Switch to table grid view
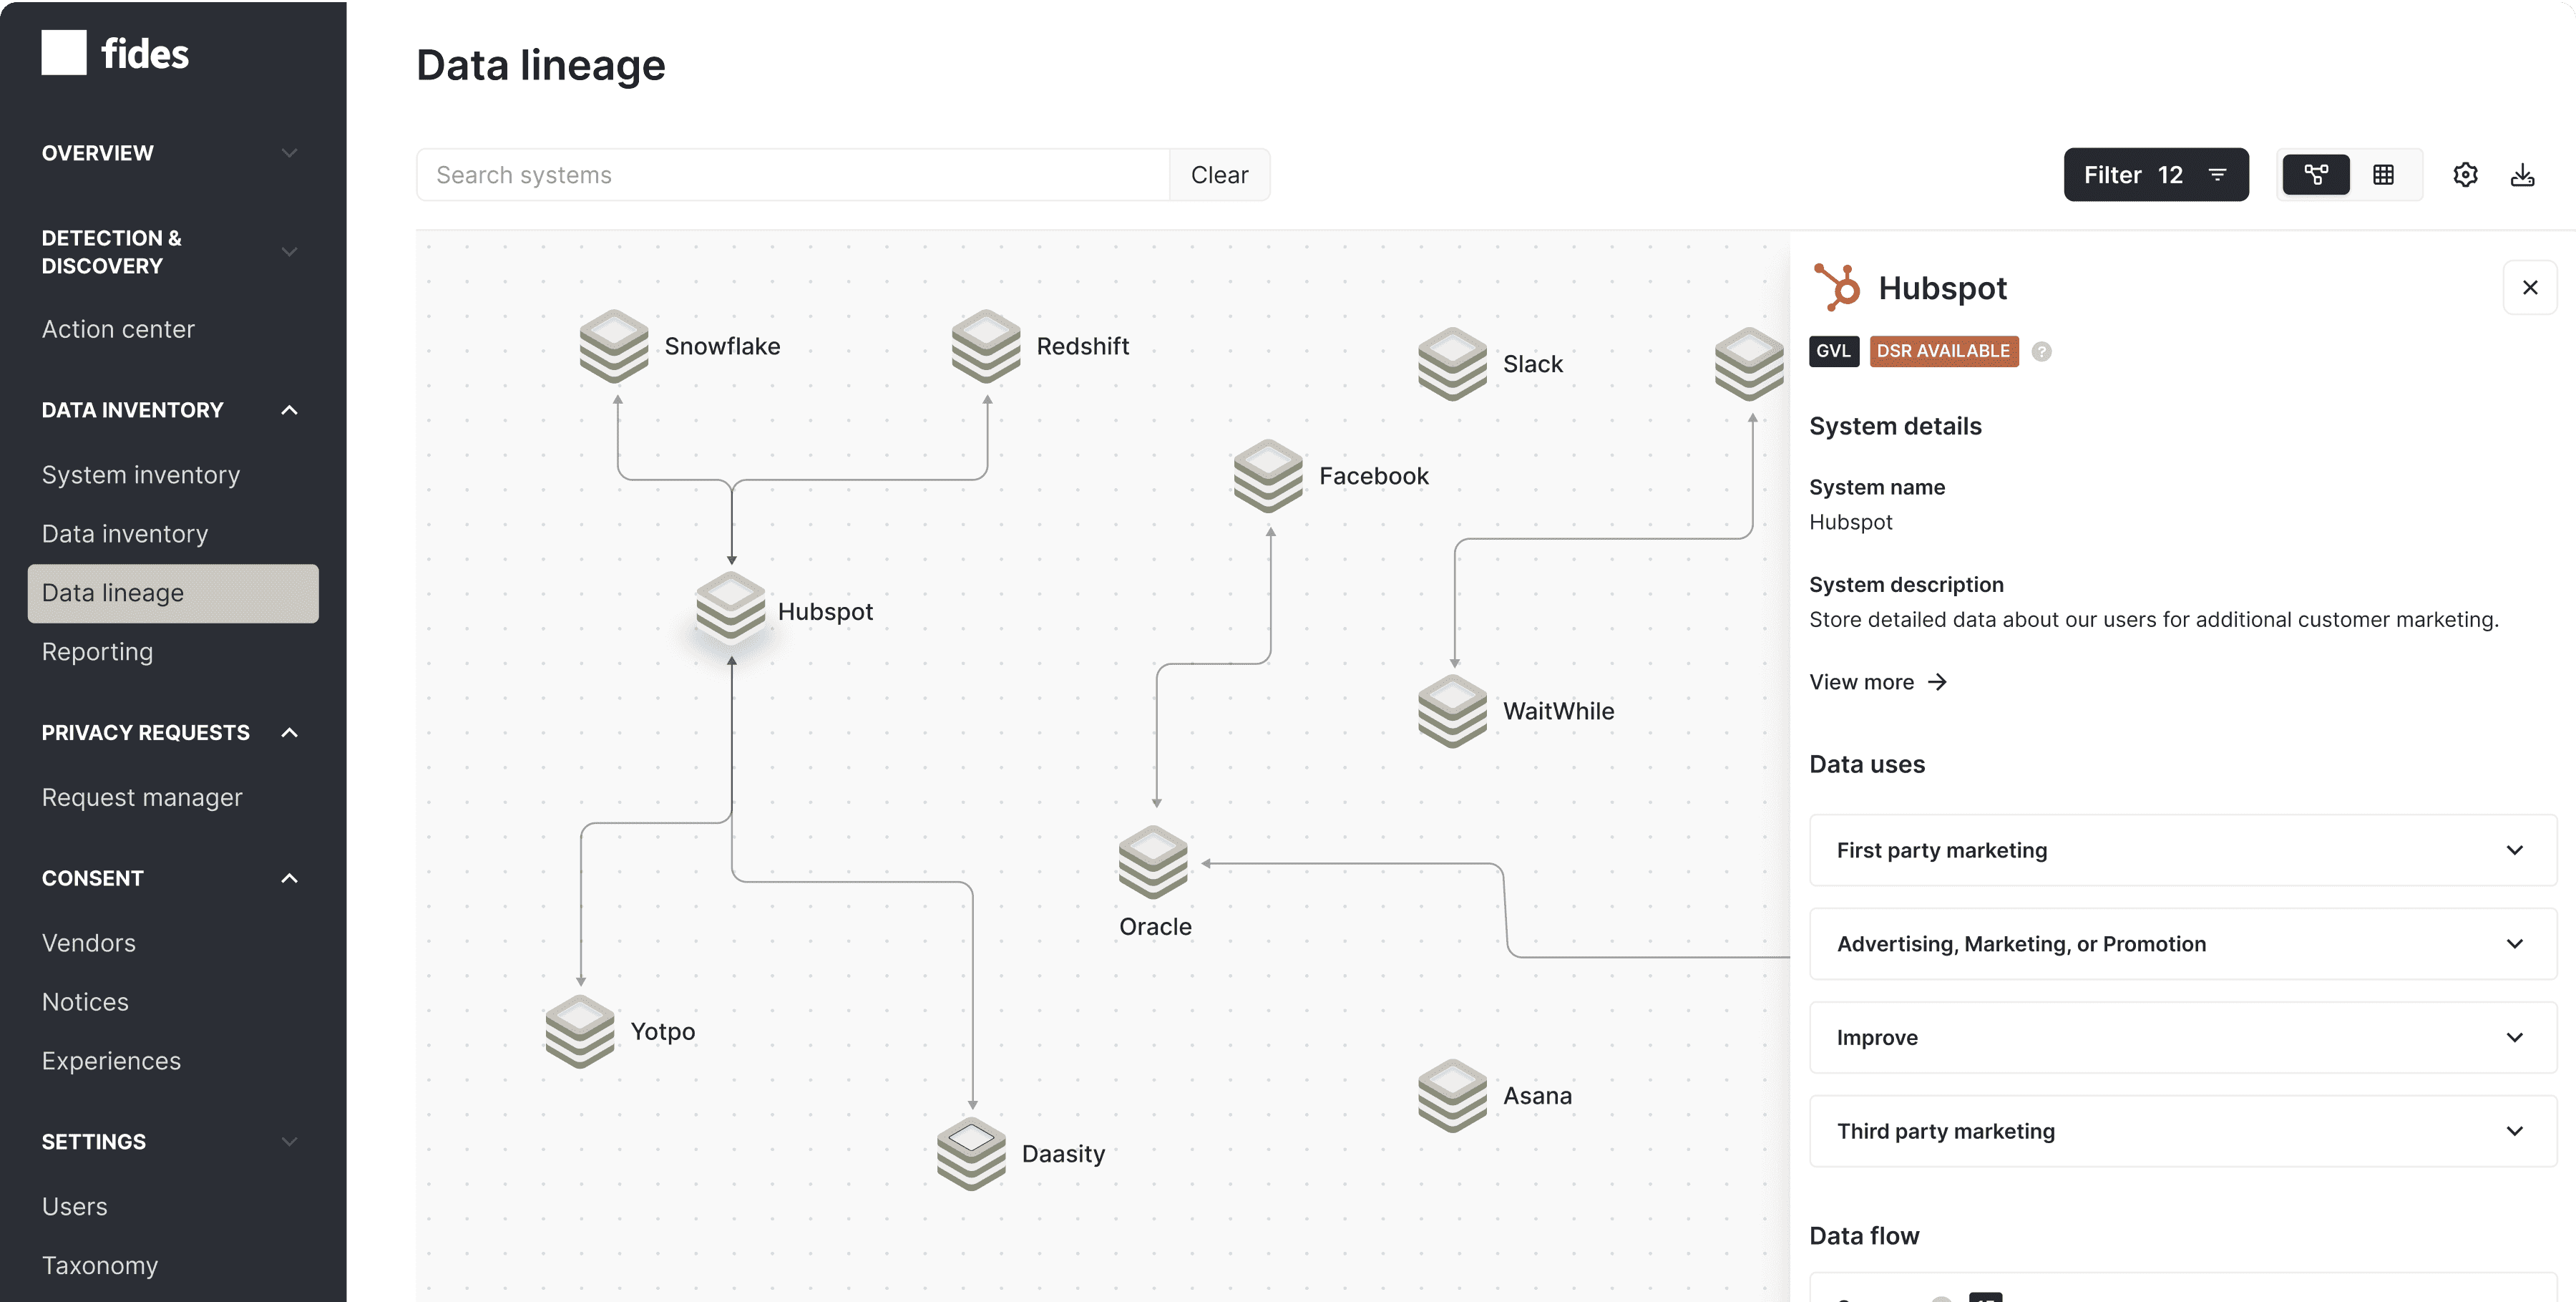Viewport: 2576px width, 1302px height. click(x=2383, y=175)
